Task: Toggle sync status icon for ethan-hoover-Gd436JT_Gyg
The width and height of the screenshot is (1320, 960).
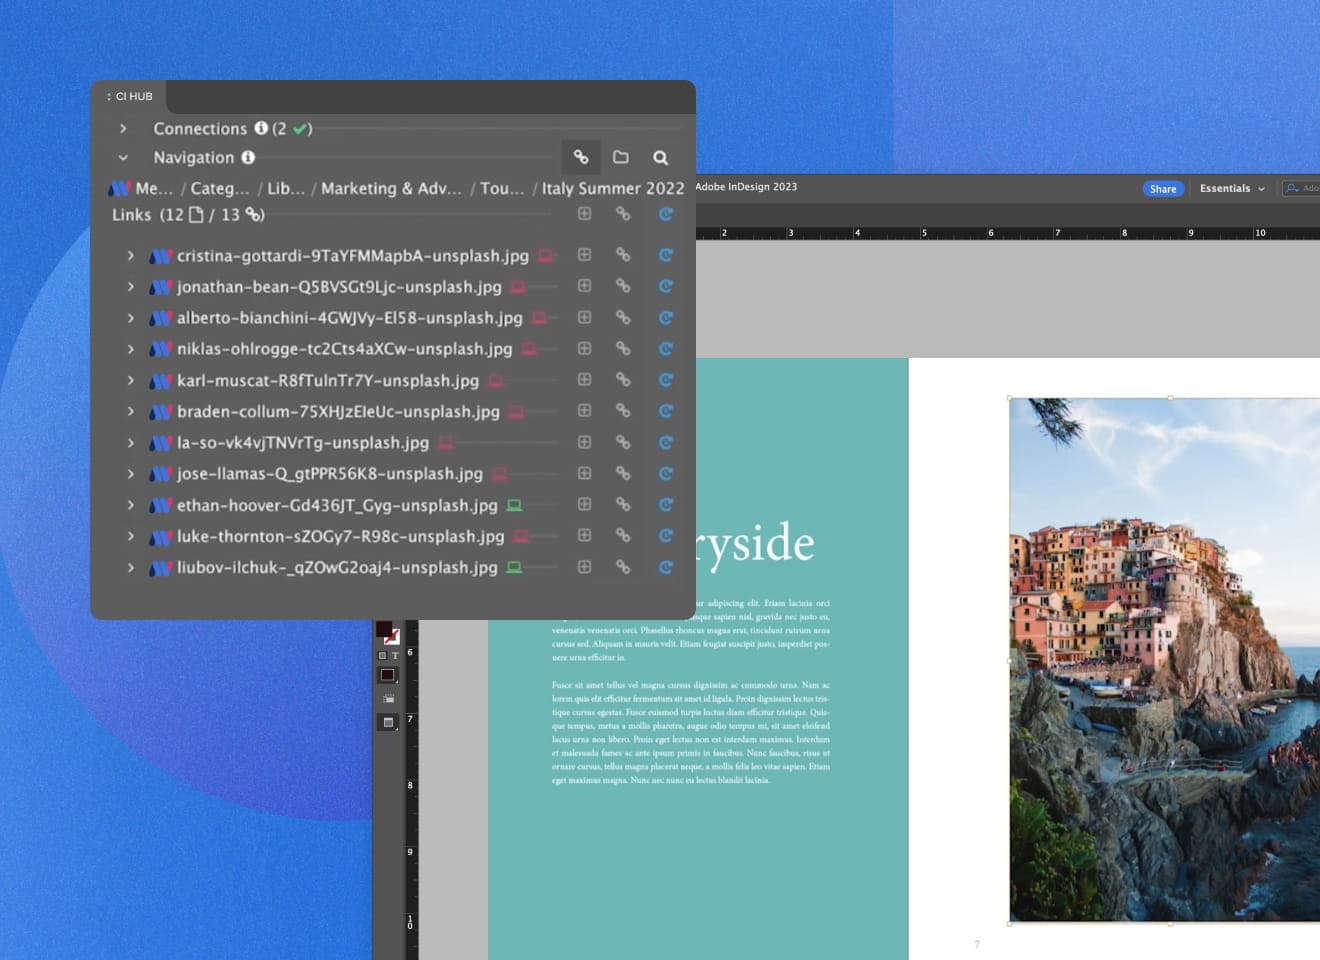Action: coord(514,504)
